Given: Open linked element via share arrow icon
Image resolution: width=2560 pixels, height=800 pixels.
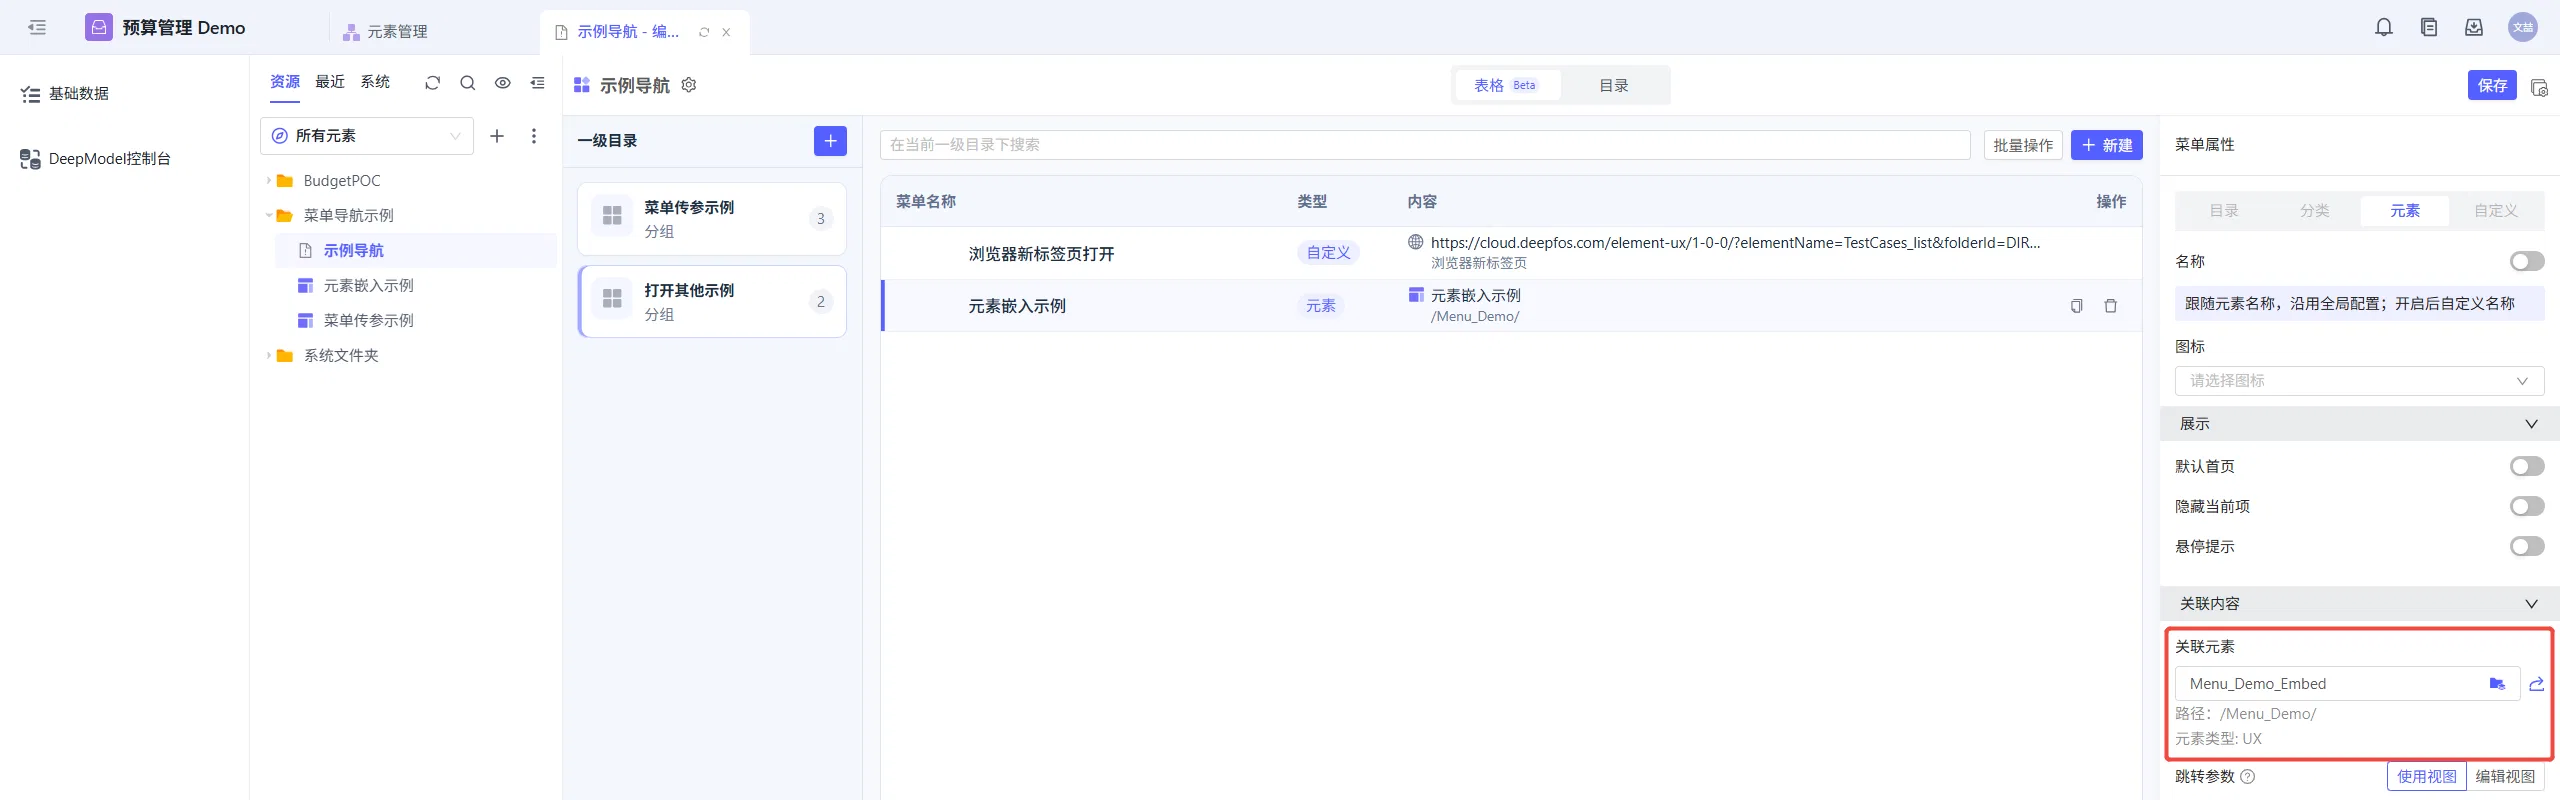Looking at the screenshot, I should pos(2537,684).
